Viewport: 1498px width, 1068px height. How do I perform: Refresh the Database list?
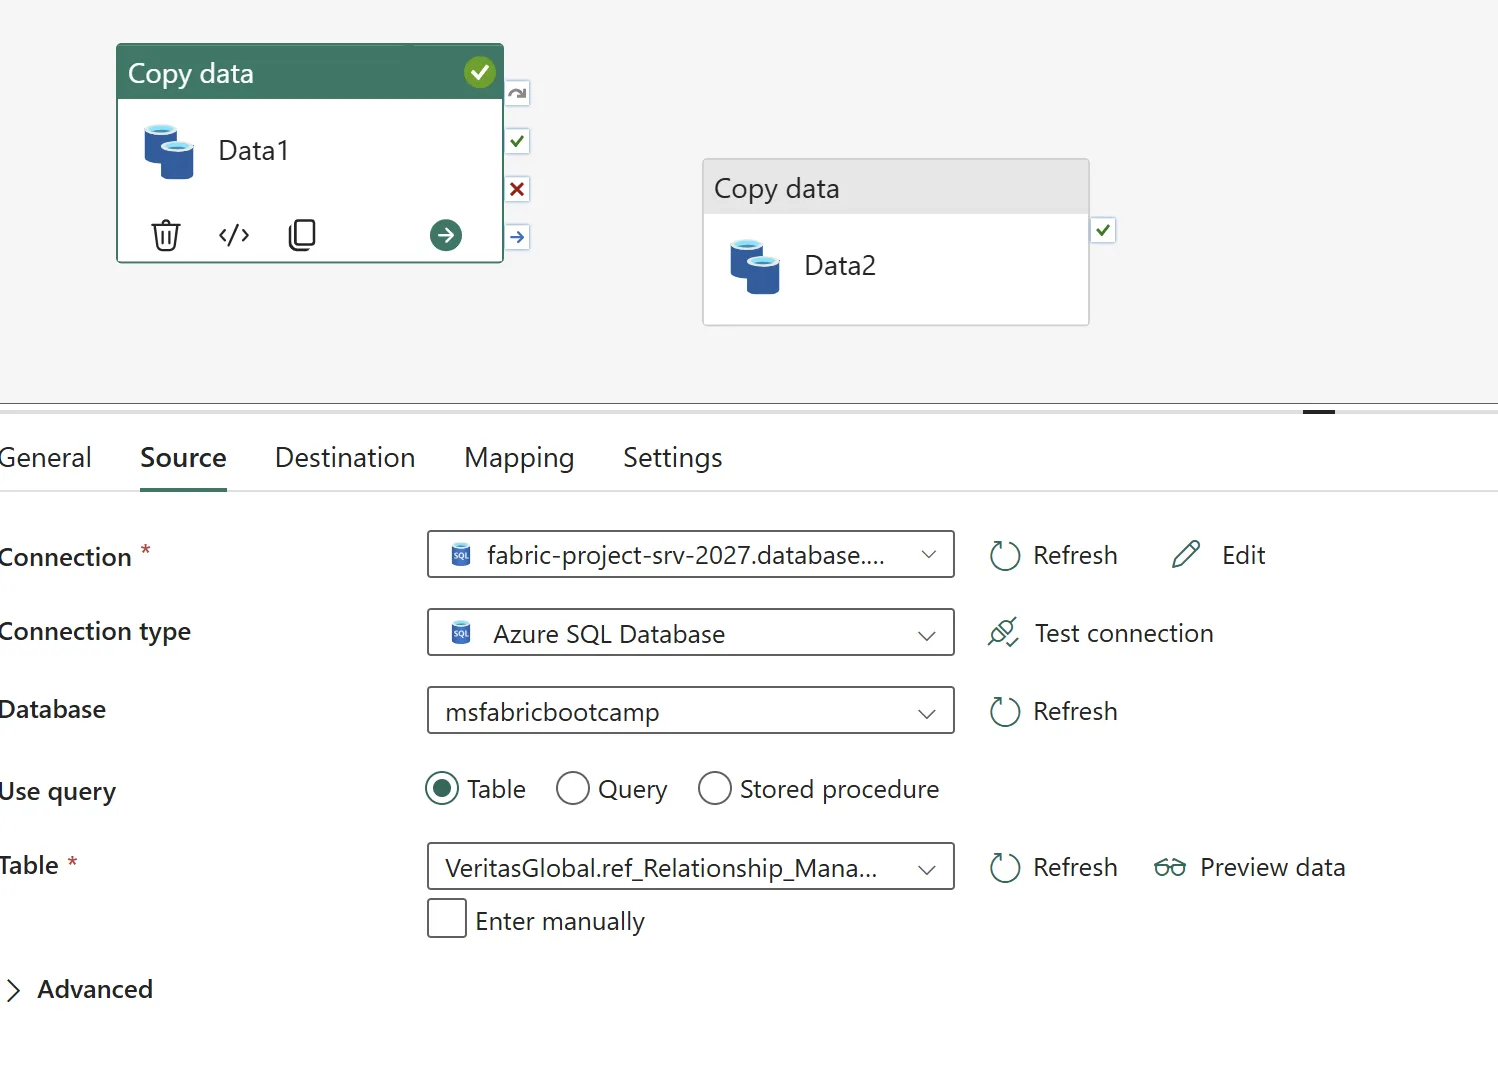click(x=1054, y=711)
